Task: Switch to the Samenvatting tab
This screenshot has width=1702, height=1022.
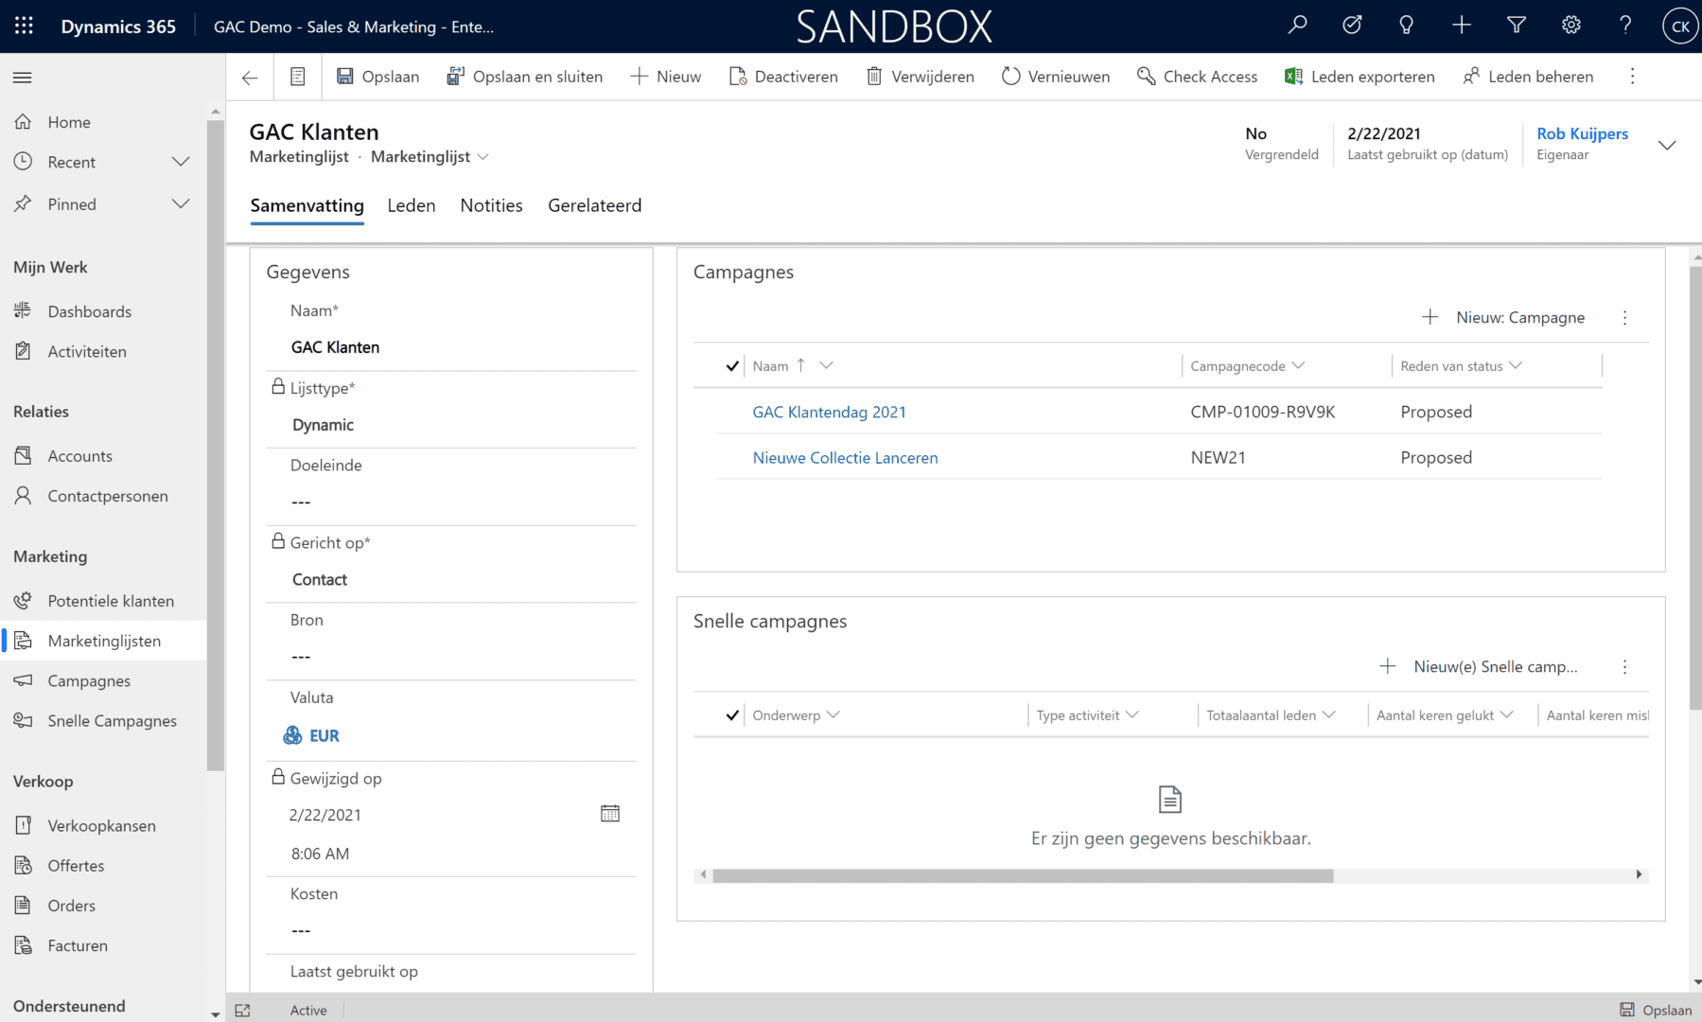Action: [307, 206]
